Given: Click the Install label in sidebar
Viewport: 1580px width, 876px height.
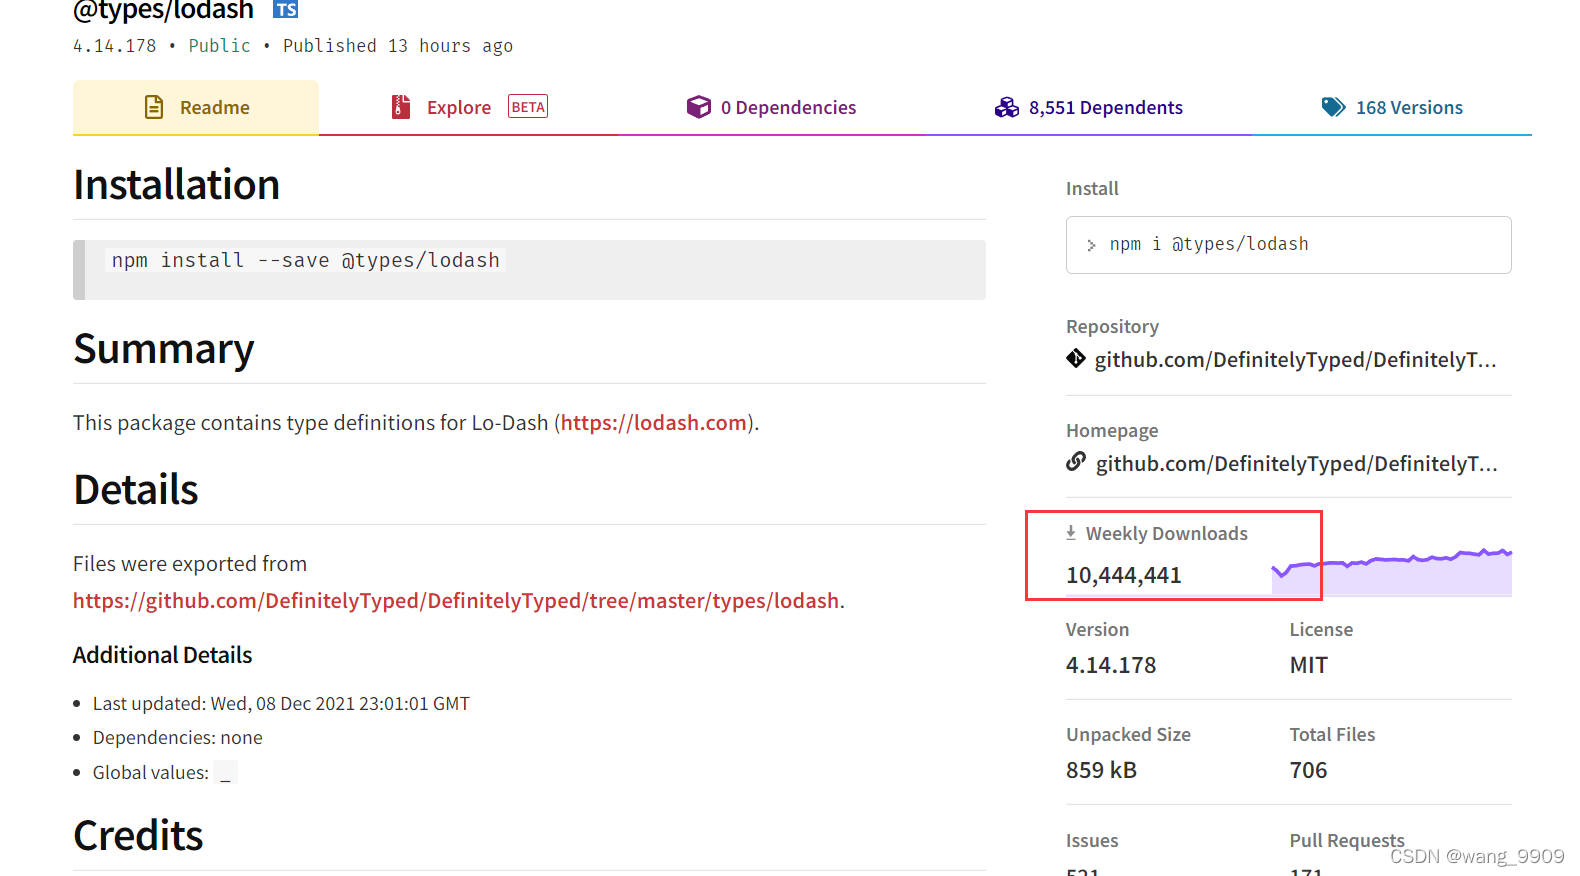Looking at the screenshot, I should pyautogui.click(x=1092, y=189).
